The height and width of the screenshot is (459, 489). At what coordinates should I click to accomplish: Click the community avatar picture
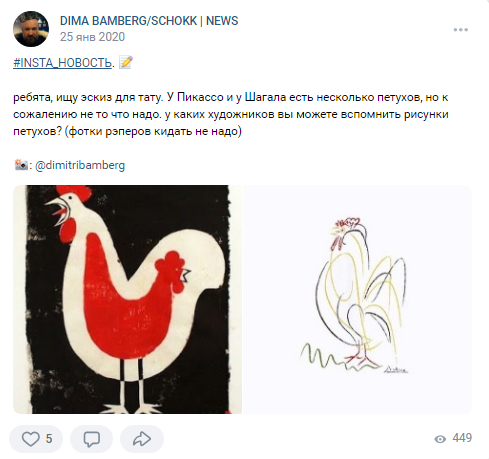pyautogui.click(x=31, y=29)
